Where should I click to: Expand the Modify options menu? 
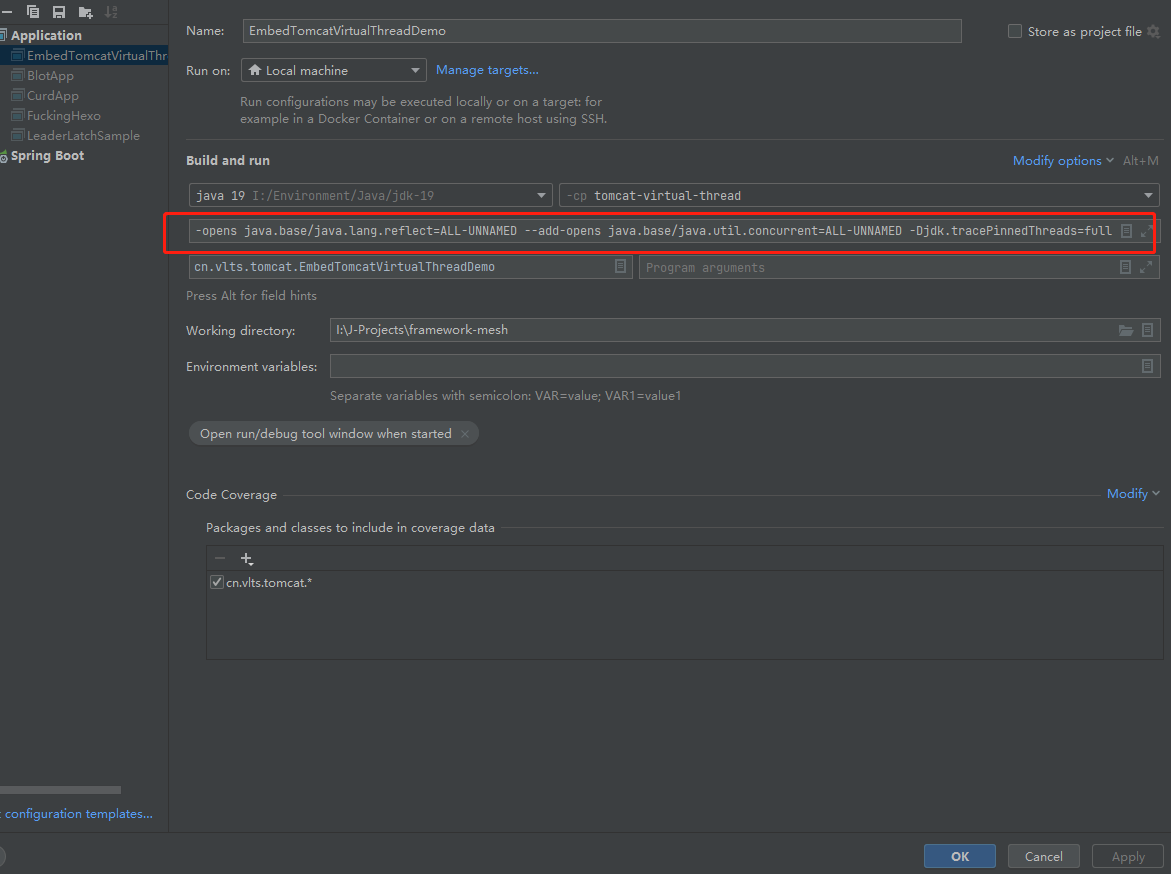pyautogui.click(x=1063, y=161)
